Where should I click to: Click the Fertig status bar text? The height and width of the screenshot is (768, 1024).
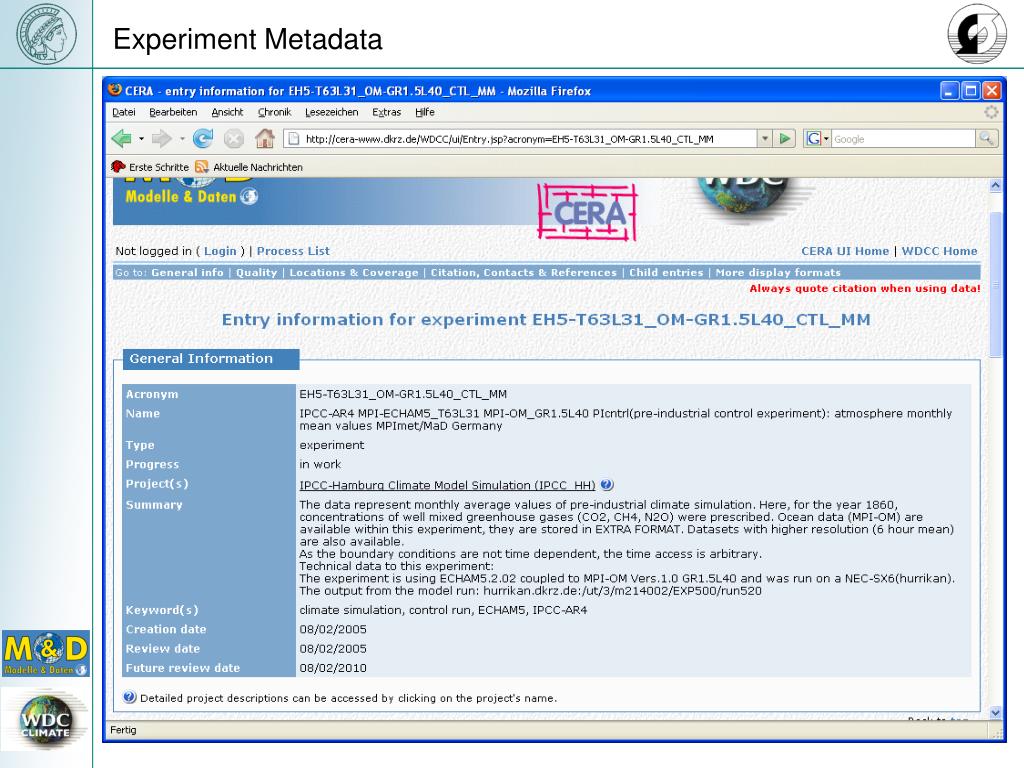pos(123,729)
